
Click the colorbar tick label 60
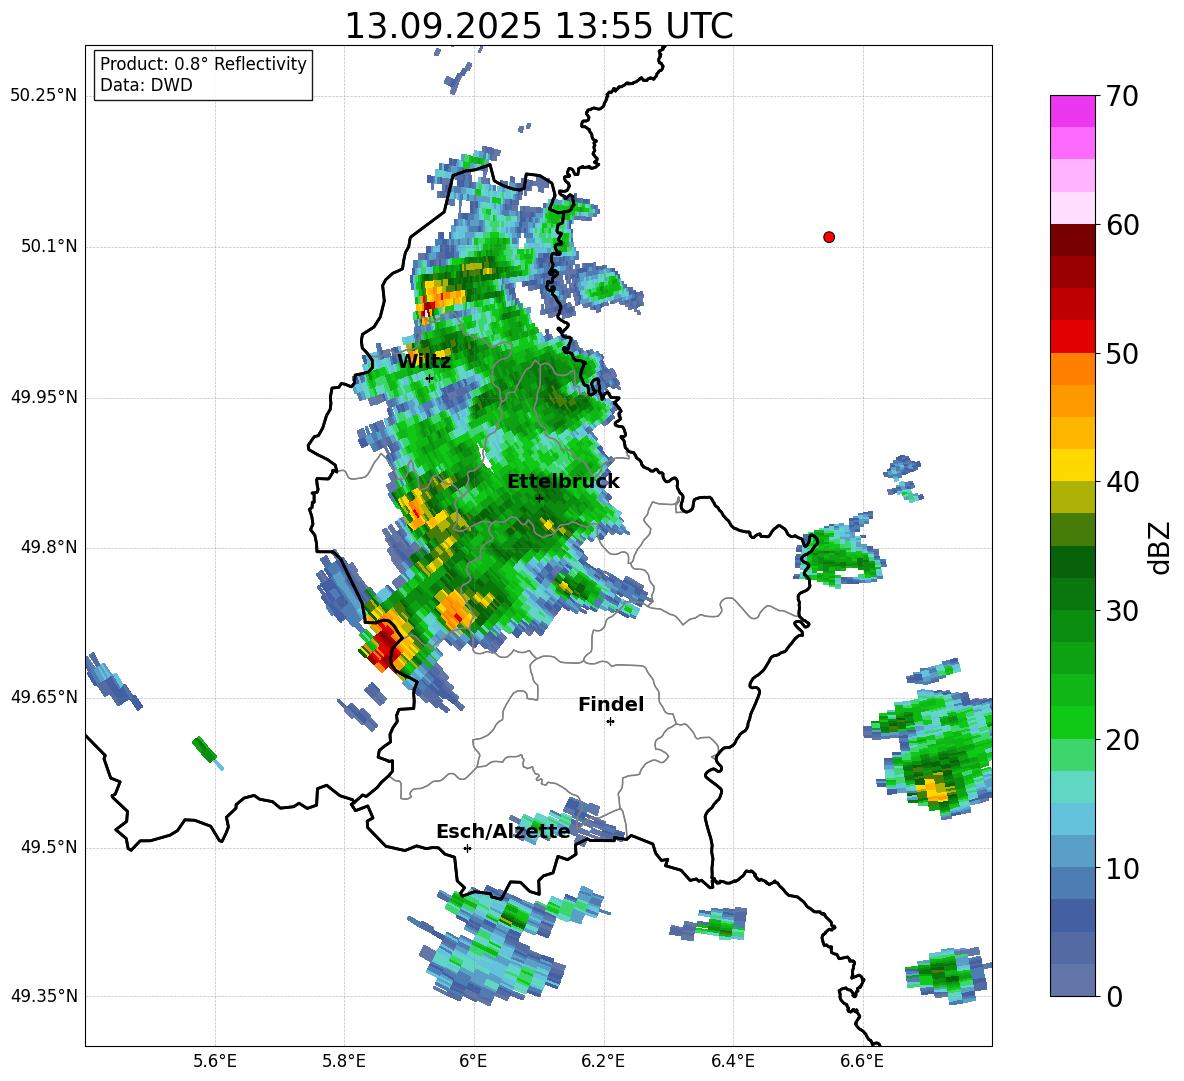click(x=1122, y=225)
